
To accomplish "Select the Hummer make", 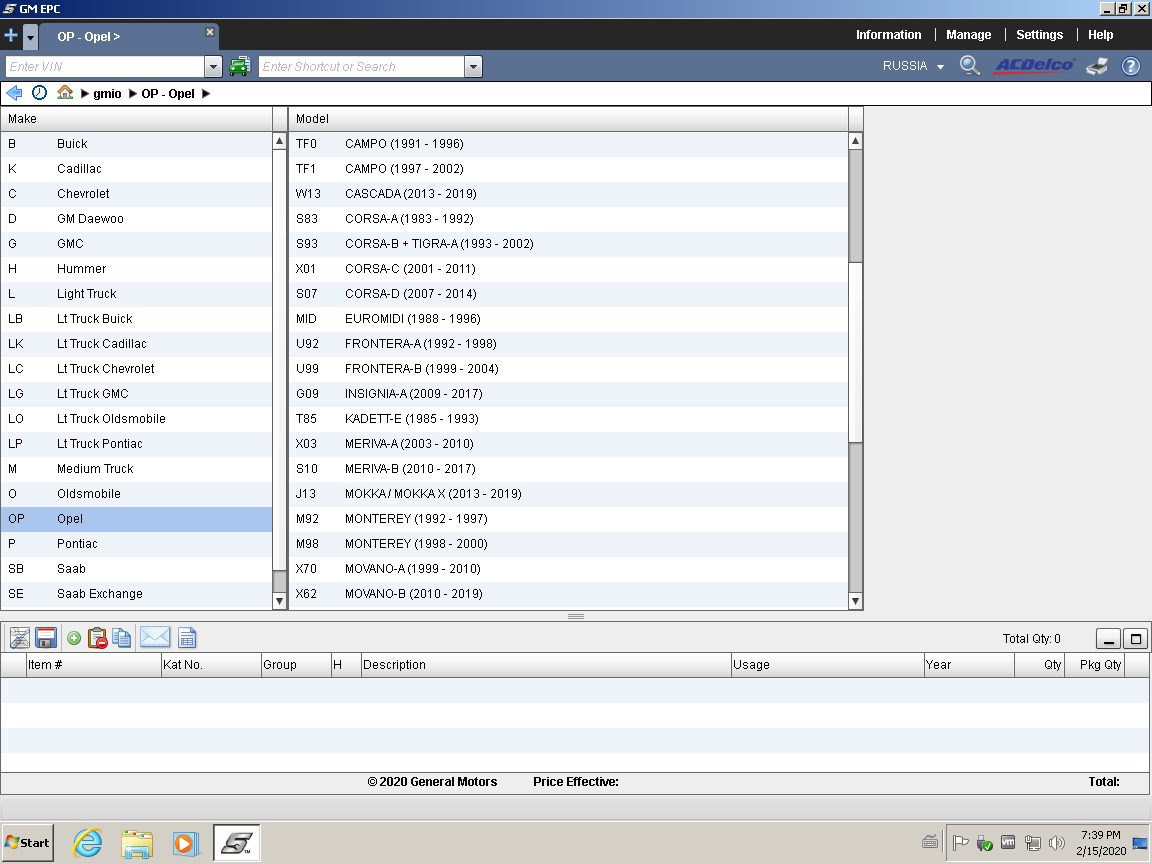I will pos(136,269).
